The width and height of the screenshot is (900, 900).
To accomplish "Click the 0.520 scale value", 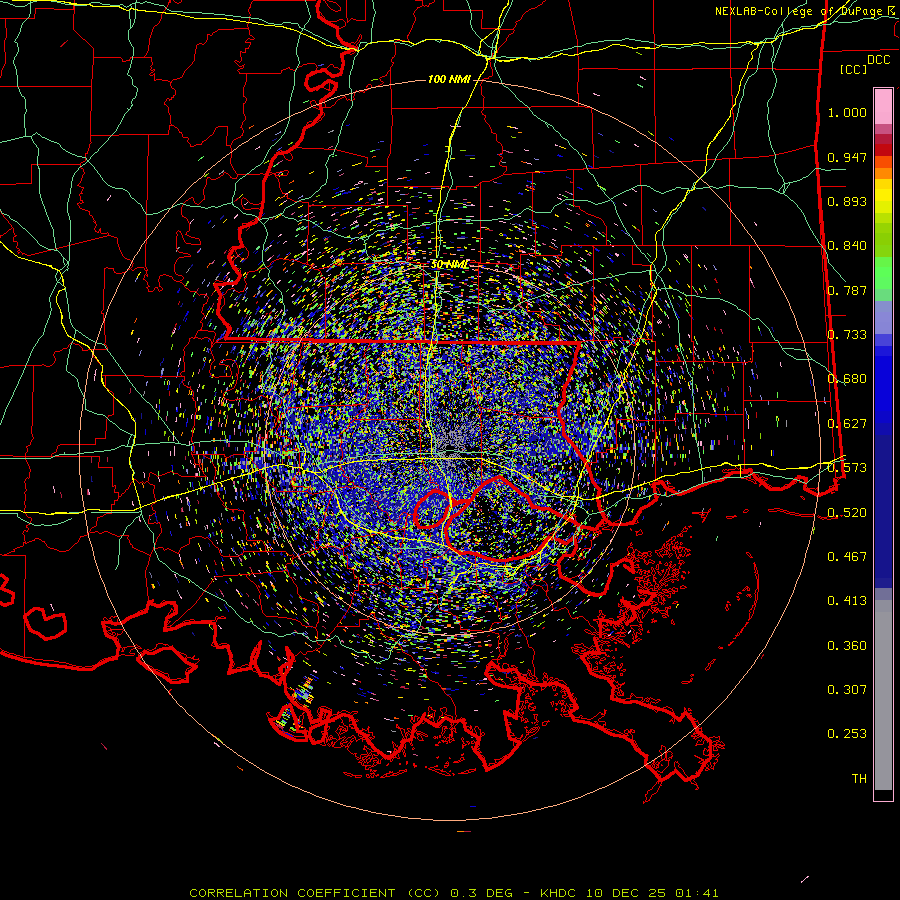I will tap(847, 512).
